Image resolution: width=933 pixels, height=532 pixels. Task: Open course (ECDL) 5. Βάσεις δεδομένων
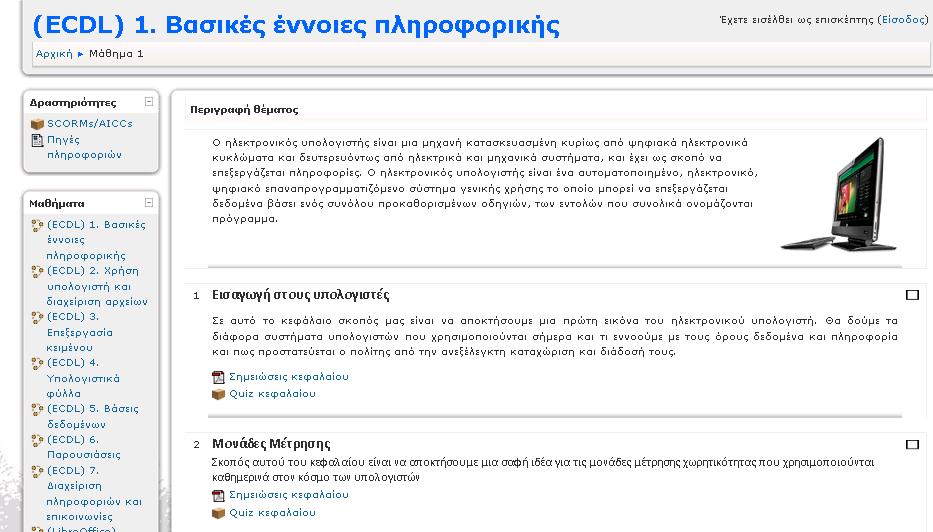tap(93, 417)
